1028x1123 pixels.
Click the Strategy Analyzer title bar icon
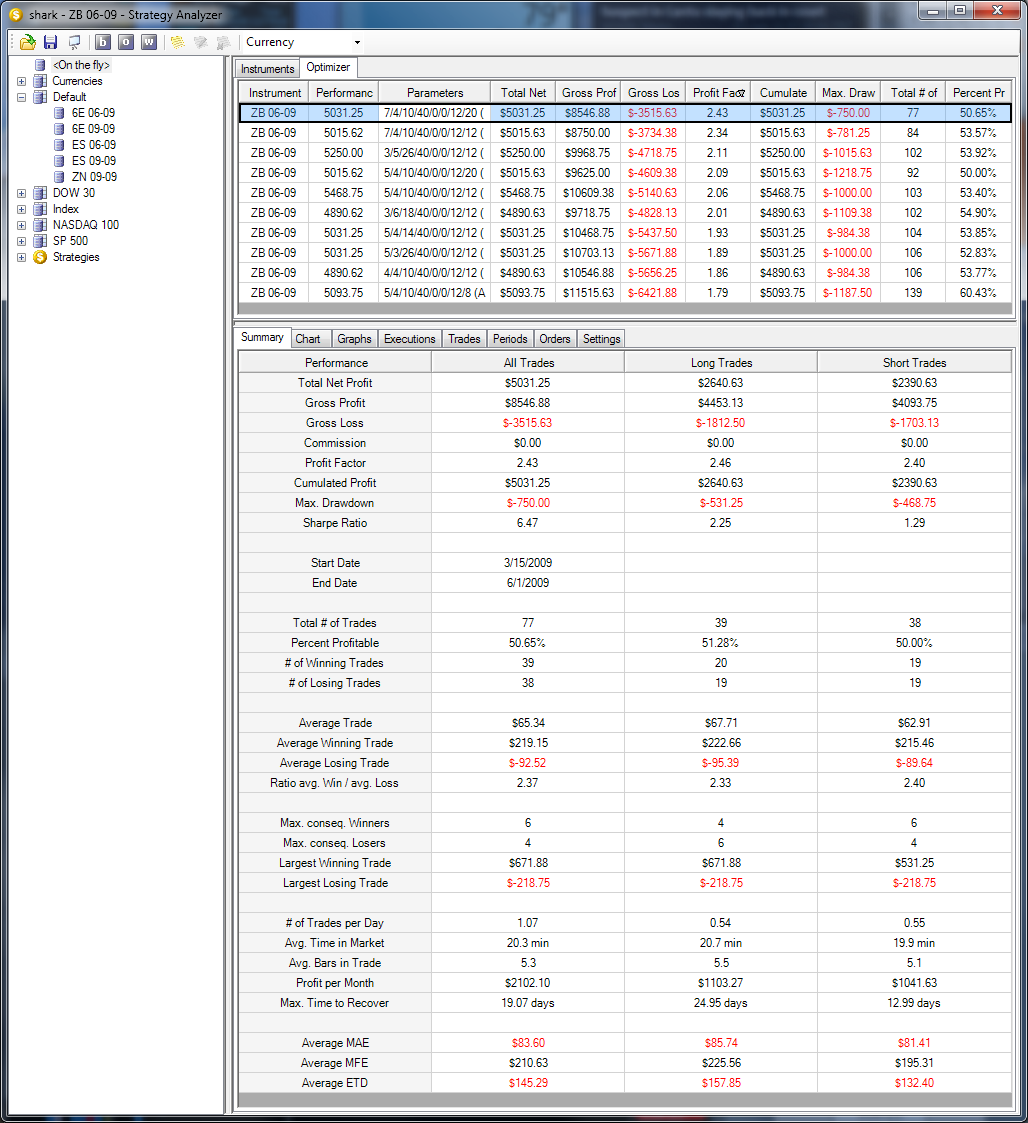point(15,14)
